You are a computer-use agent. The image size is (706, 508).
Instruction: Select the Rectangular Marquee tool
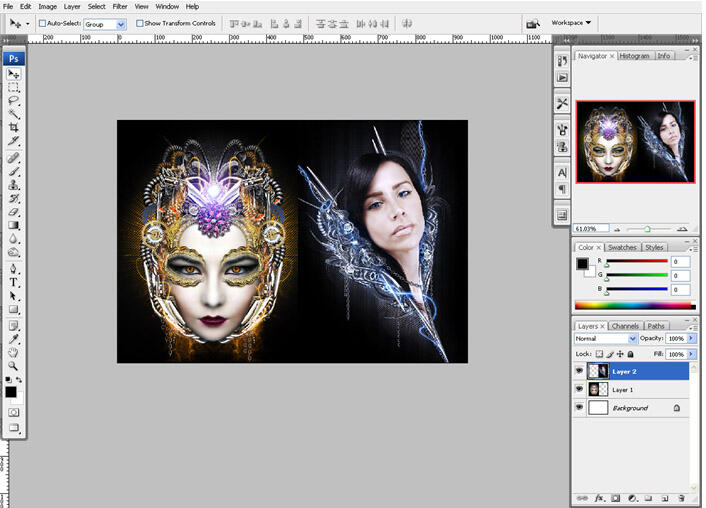pos(14,87)
